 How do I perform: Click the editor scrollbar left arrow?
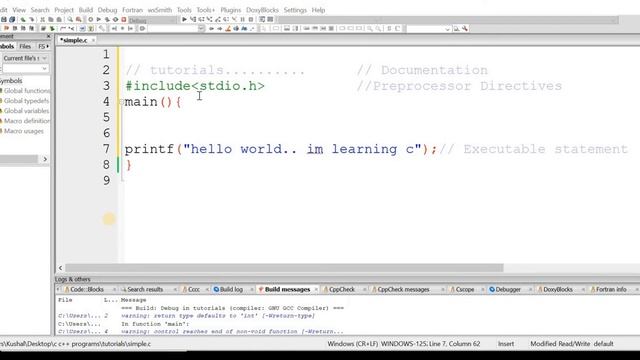(x=60, y=268)
